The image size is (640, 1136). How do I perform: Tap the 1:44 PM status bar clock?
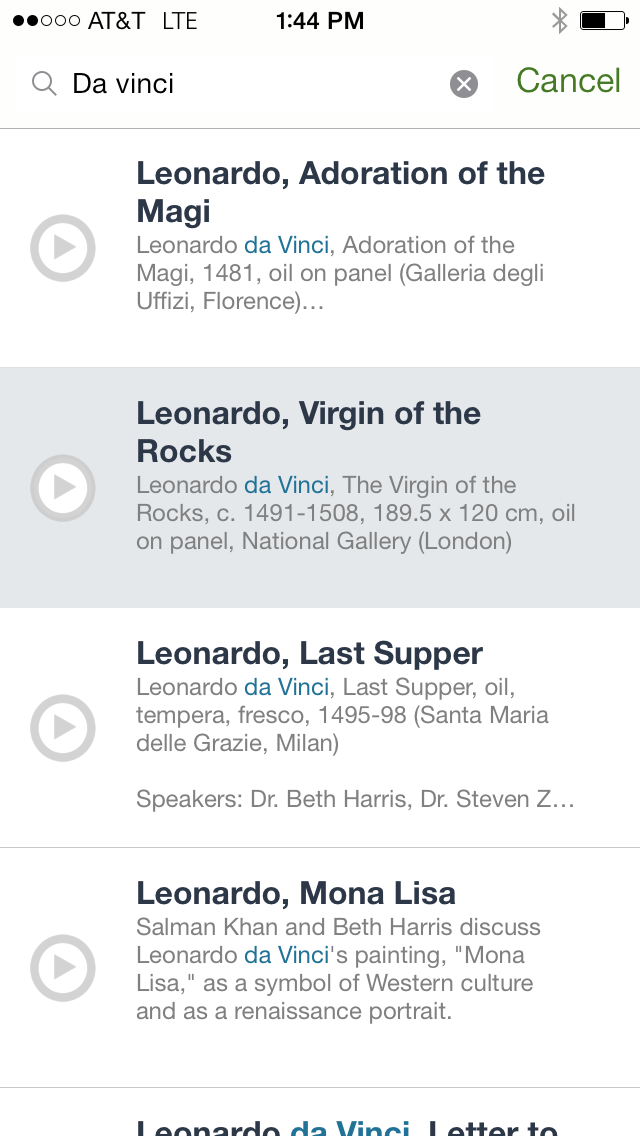click(320, 21)
